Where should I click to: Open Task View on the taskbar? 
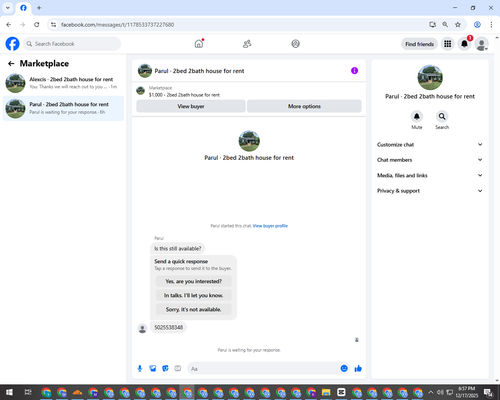[28, 392]
